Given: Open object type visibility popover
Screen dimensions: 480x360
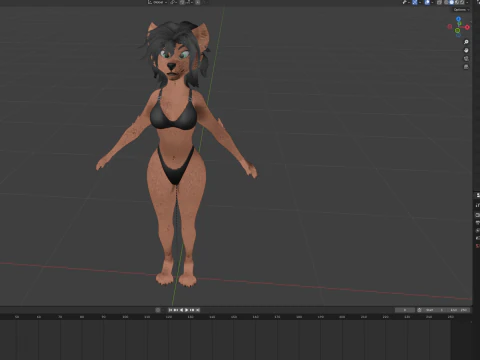Looking at the screenshot, I should [x=406, y=2].
